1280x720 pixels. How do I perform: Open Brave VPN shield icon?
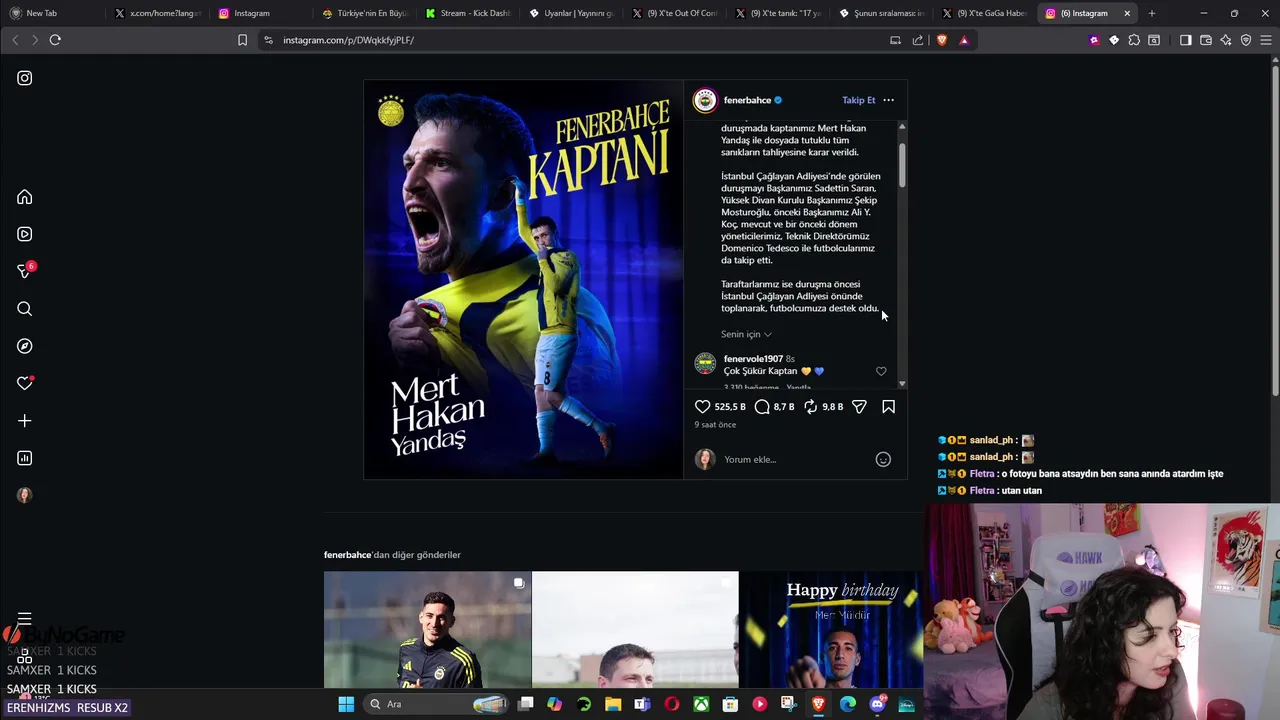click(1246, 40)
